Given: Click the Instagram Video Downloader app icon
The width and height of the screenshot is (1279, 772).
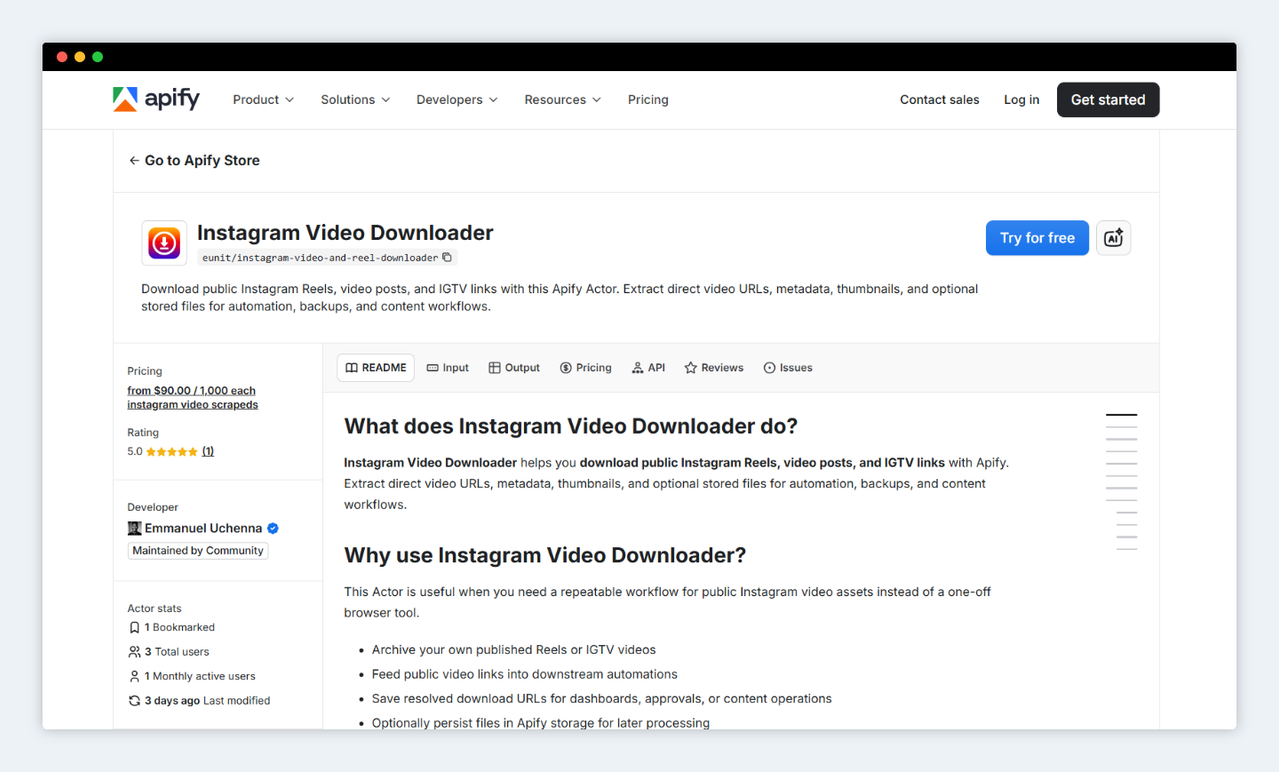Looking at the screenshot, I should coord(164,243).
